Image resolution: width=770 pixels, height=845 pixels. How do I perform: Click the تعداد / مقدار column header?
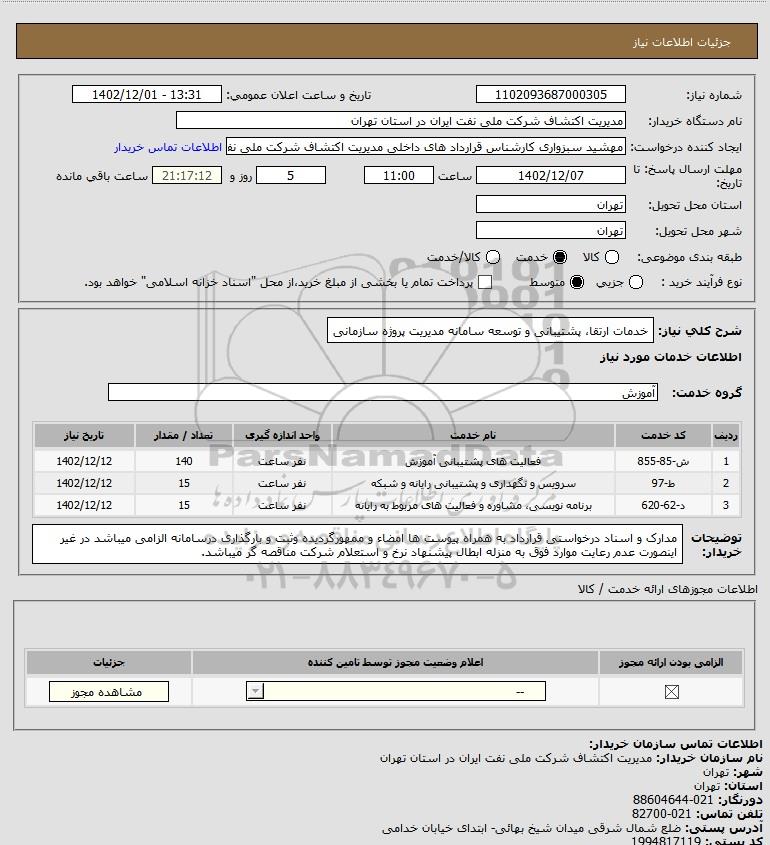point(184,435)
